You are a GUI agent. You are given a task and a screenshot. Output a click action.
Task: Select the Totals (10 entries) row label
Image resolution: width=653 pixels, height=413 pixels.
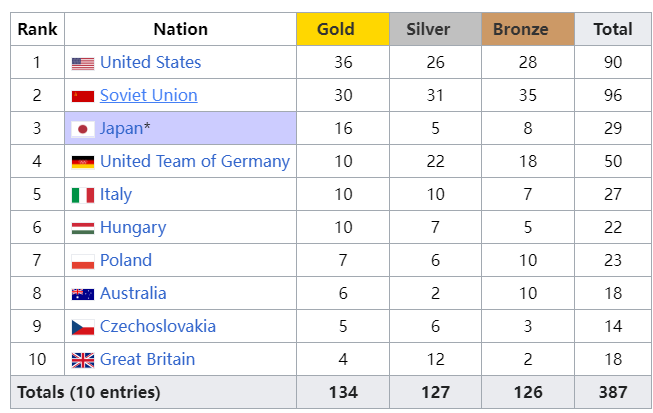[89, 392]
